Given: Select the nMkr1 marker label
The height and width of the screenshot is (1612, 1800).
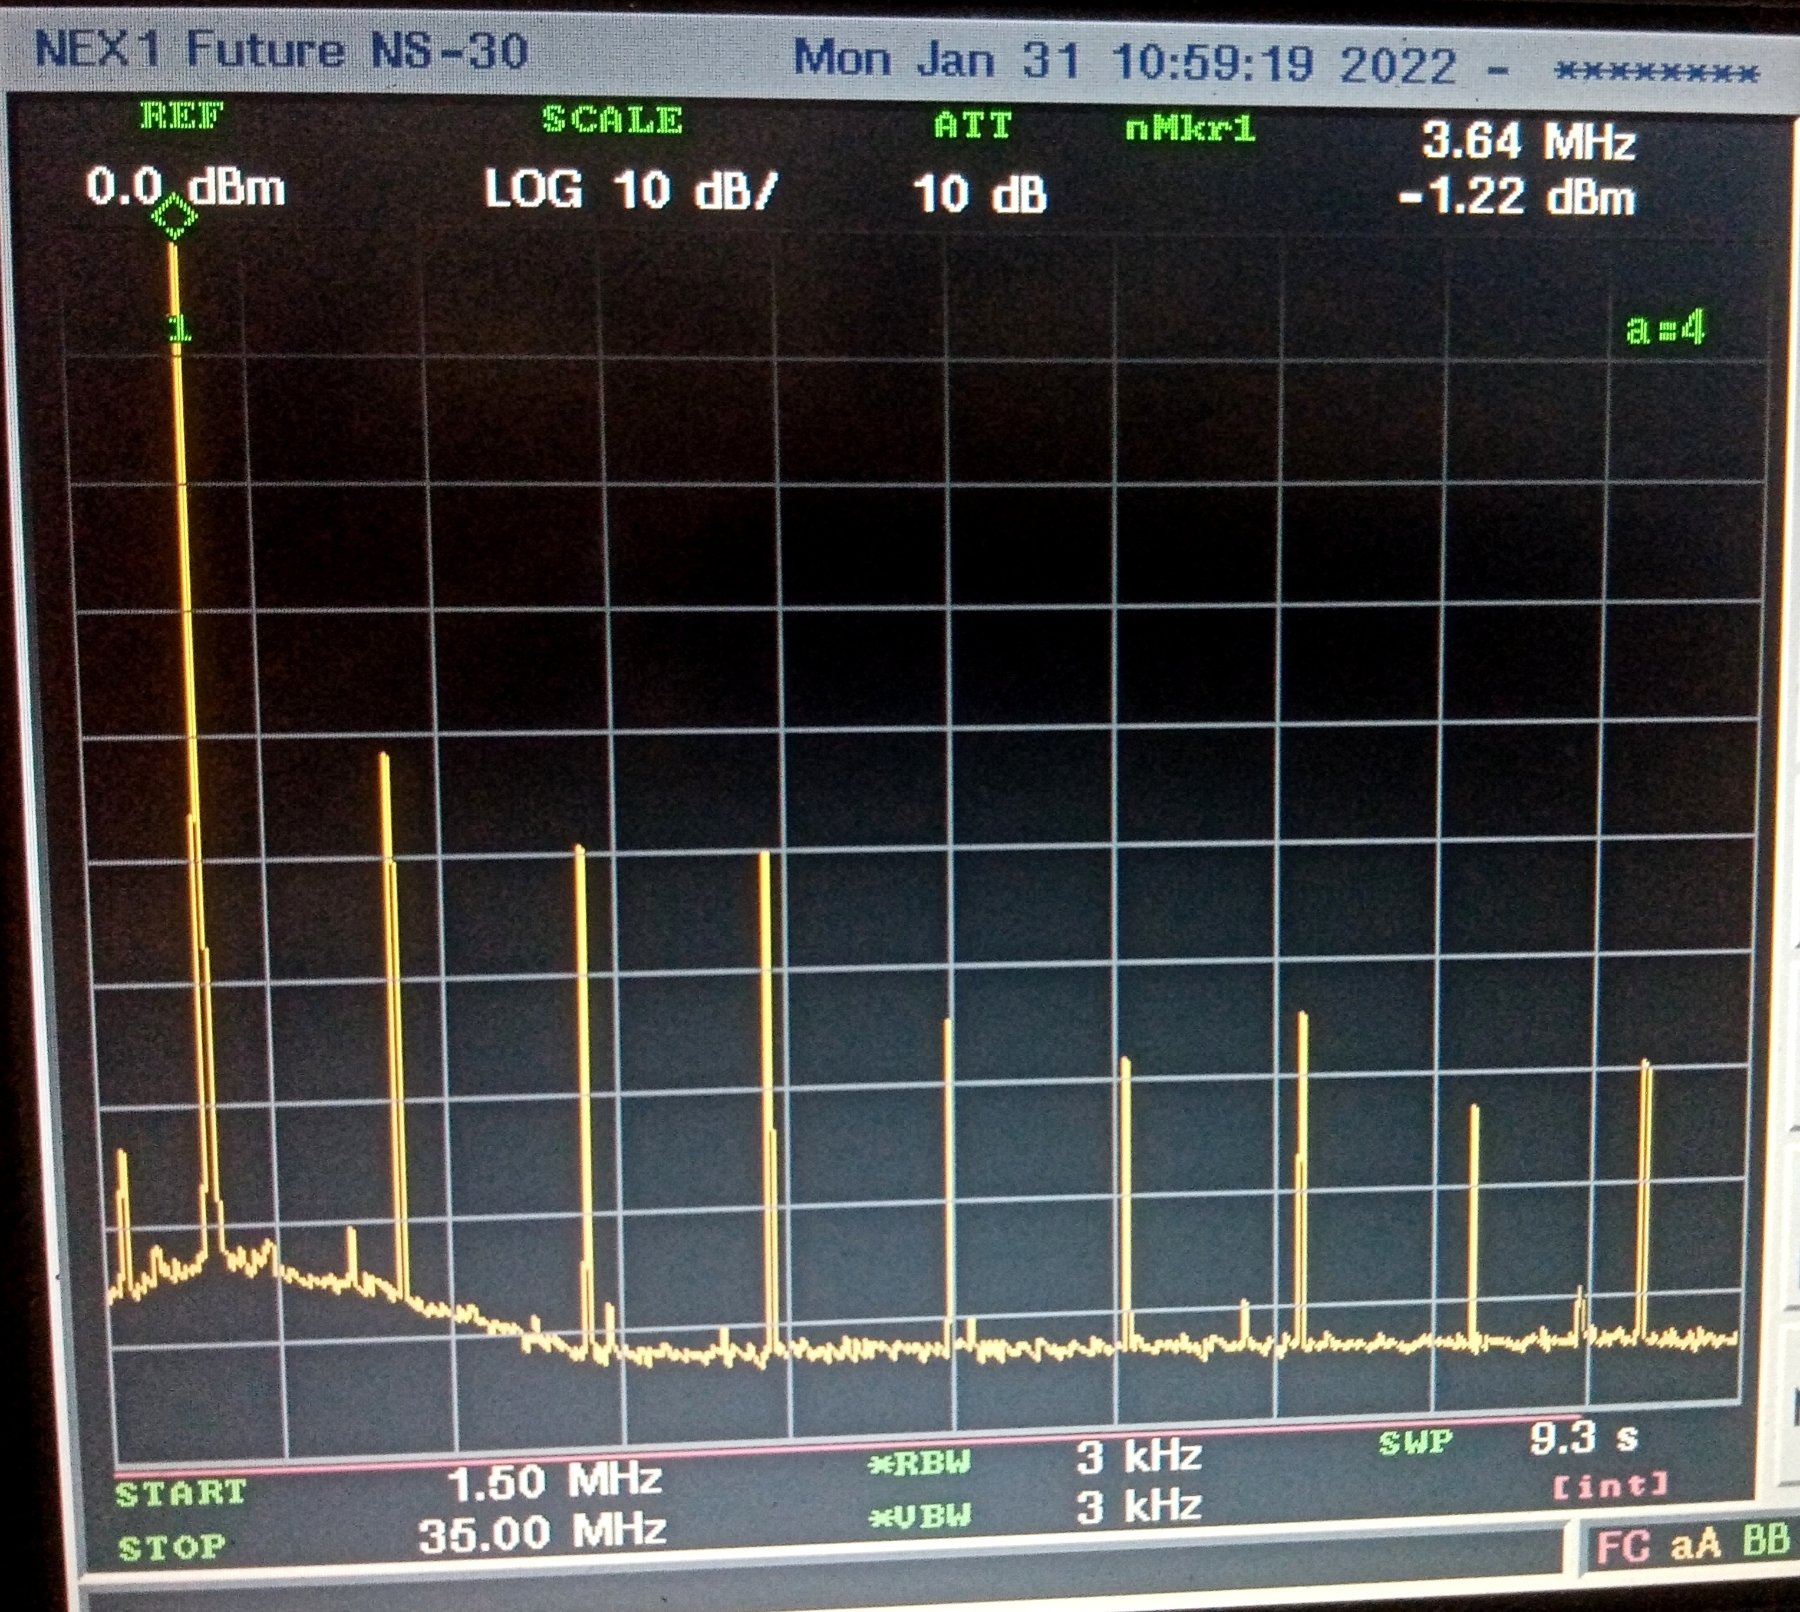Looking at the screenshot, I should (1190, 129).
